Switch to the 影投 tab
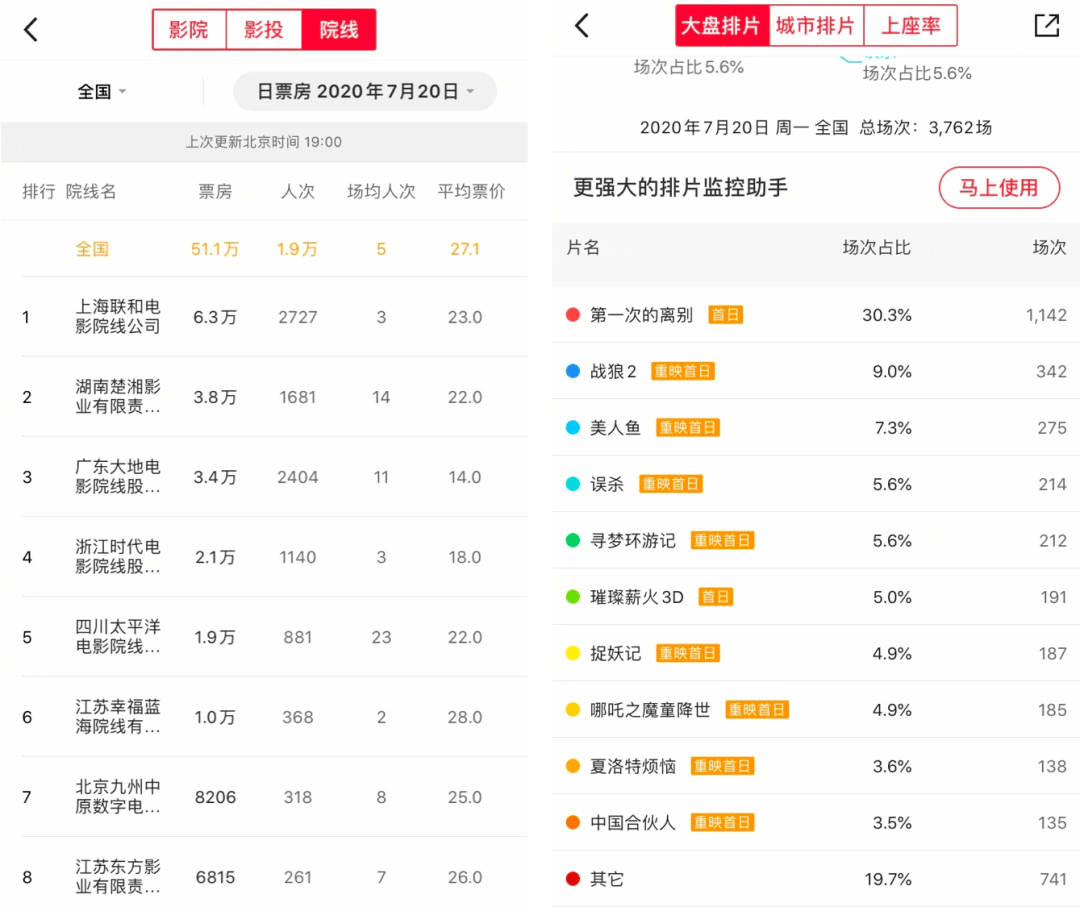Viewport: 1080px width, 907px height. [263, 30]
